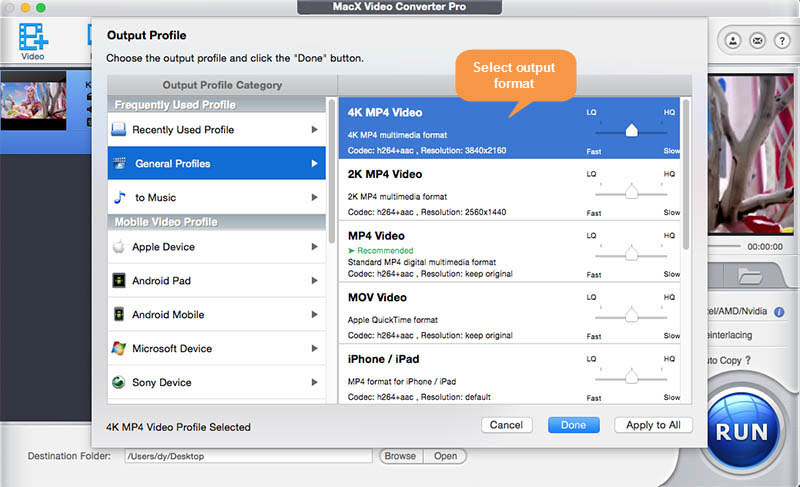Choose the 4K MP4 Video profile

pyautogui.click(x=509, y=128)
